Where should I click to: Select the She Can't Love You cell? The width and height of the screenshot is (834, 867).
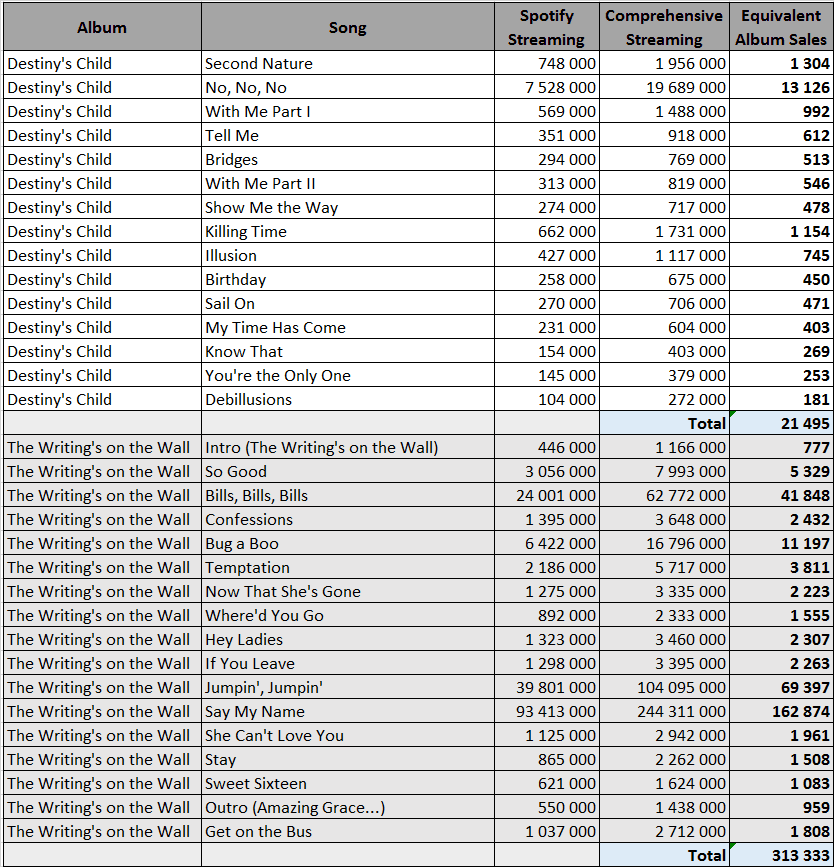(x=348, y=735)
